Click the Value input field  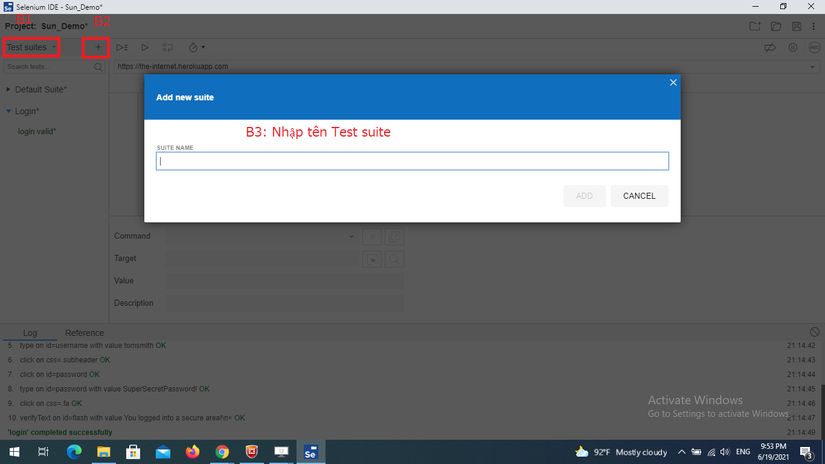pyautogui.click(x=285, y=281)
